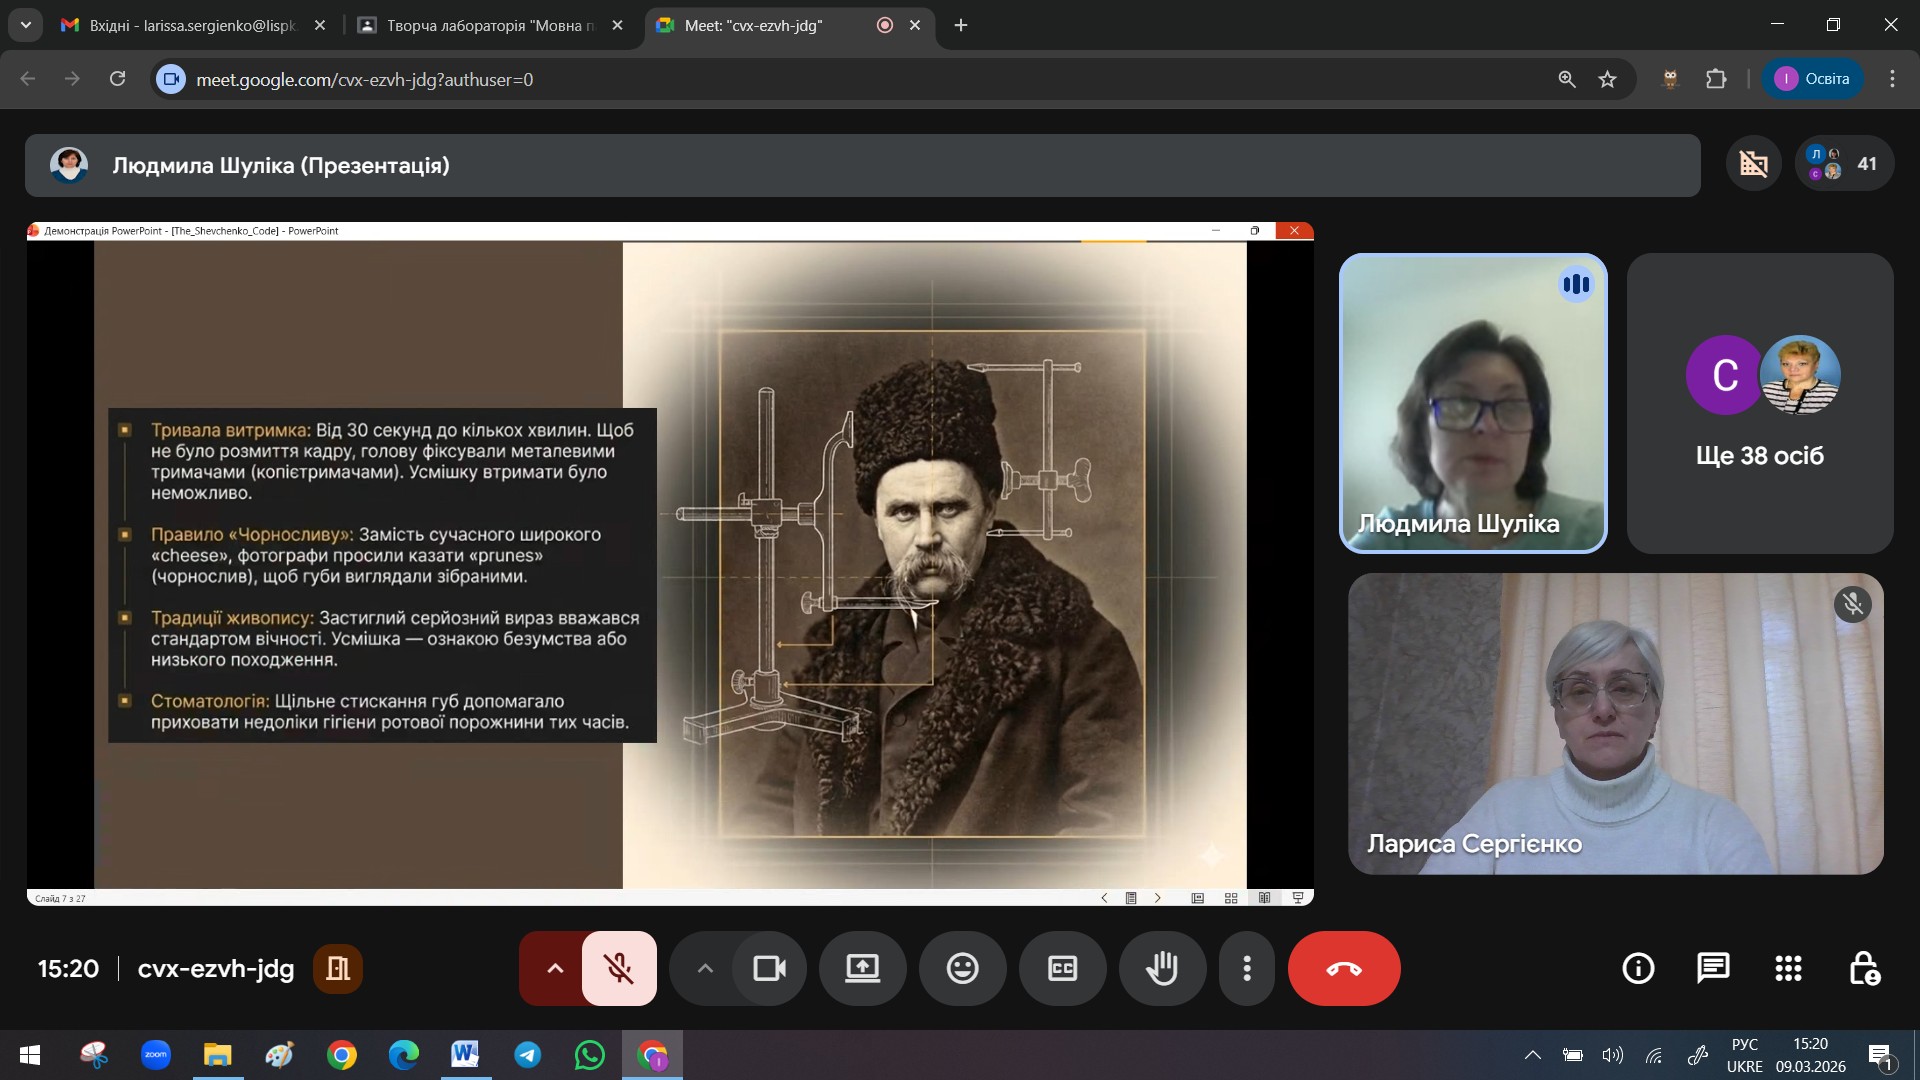
Task: Click the Ще 38 осіб participants tile
Action: [1759, 403]
